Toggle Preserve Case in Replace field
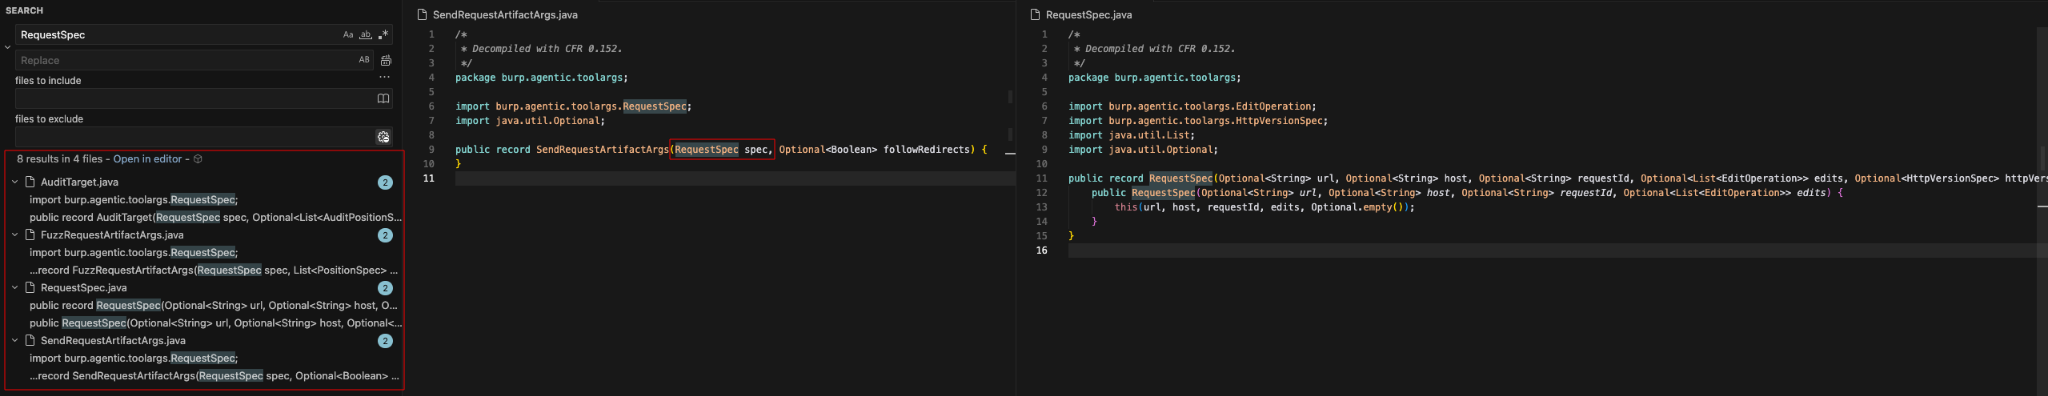Viewport: 2048px width, 396px height. click(x=364, y=60)
